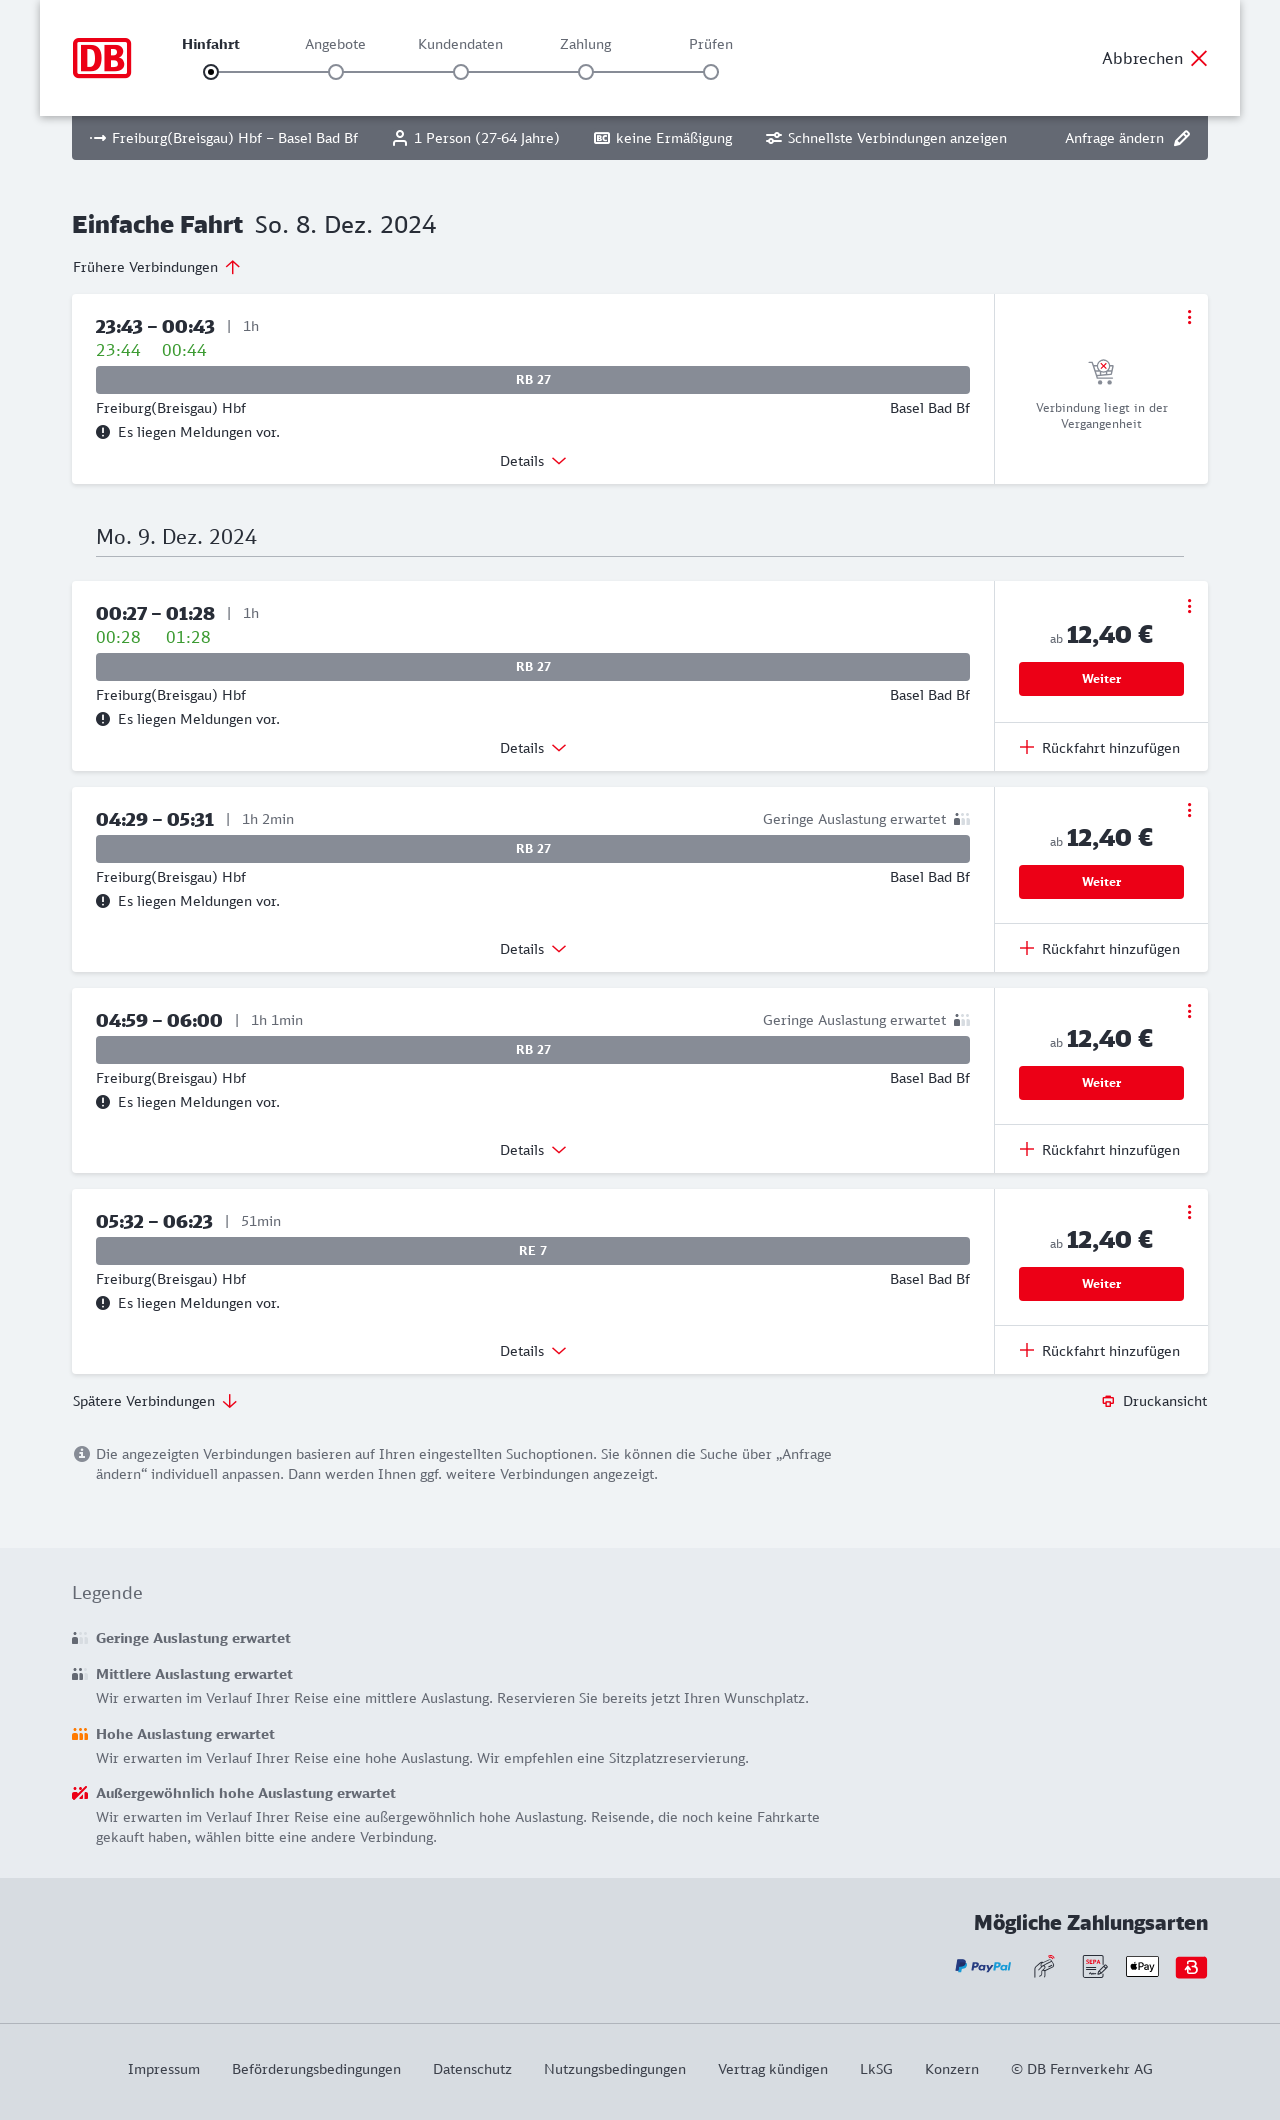Click the keine Ermäßigung option
This screenshot has height=2120, width=1280.
point(663,138)
